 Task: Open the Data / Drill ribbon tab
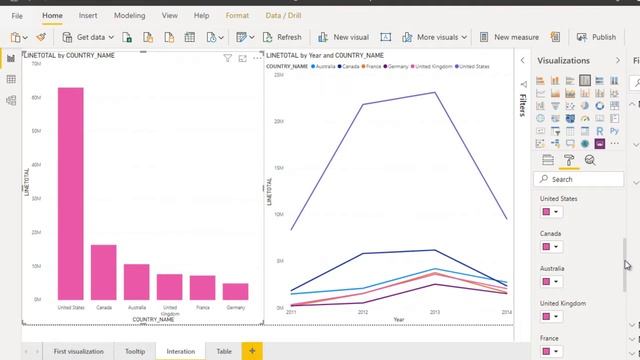pos(283,16)
